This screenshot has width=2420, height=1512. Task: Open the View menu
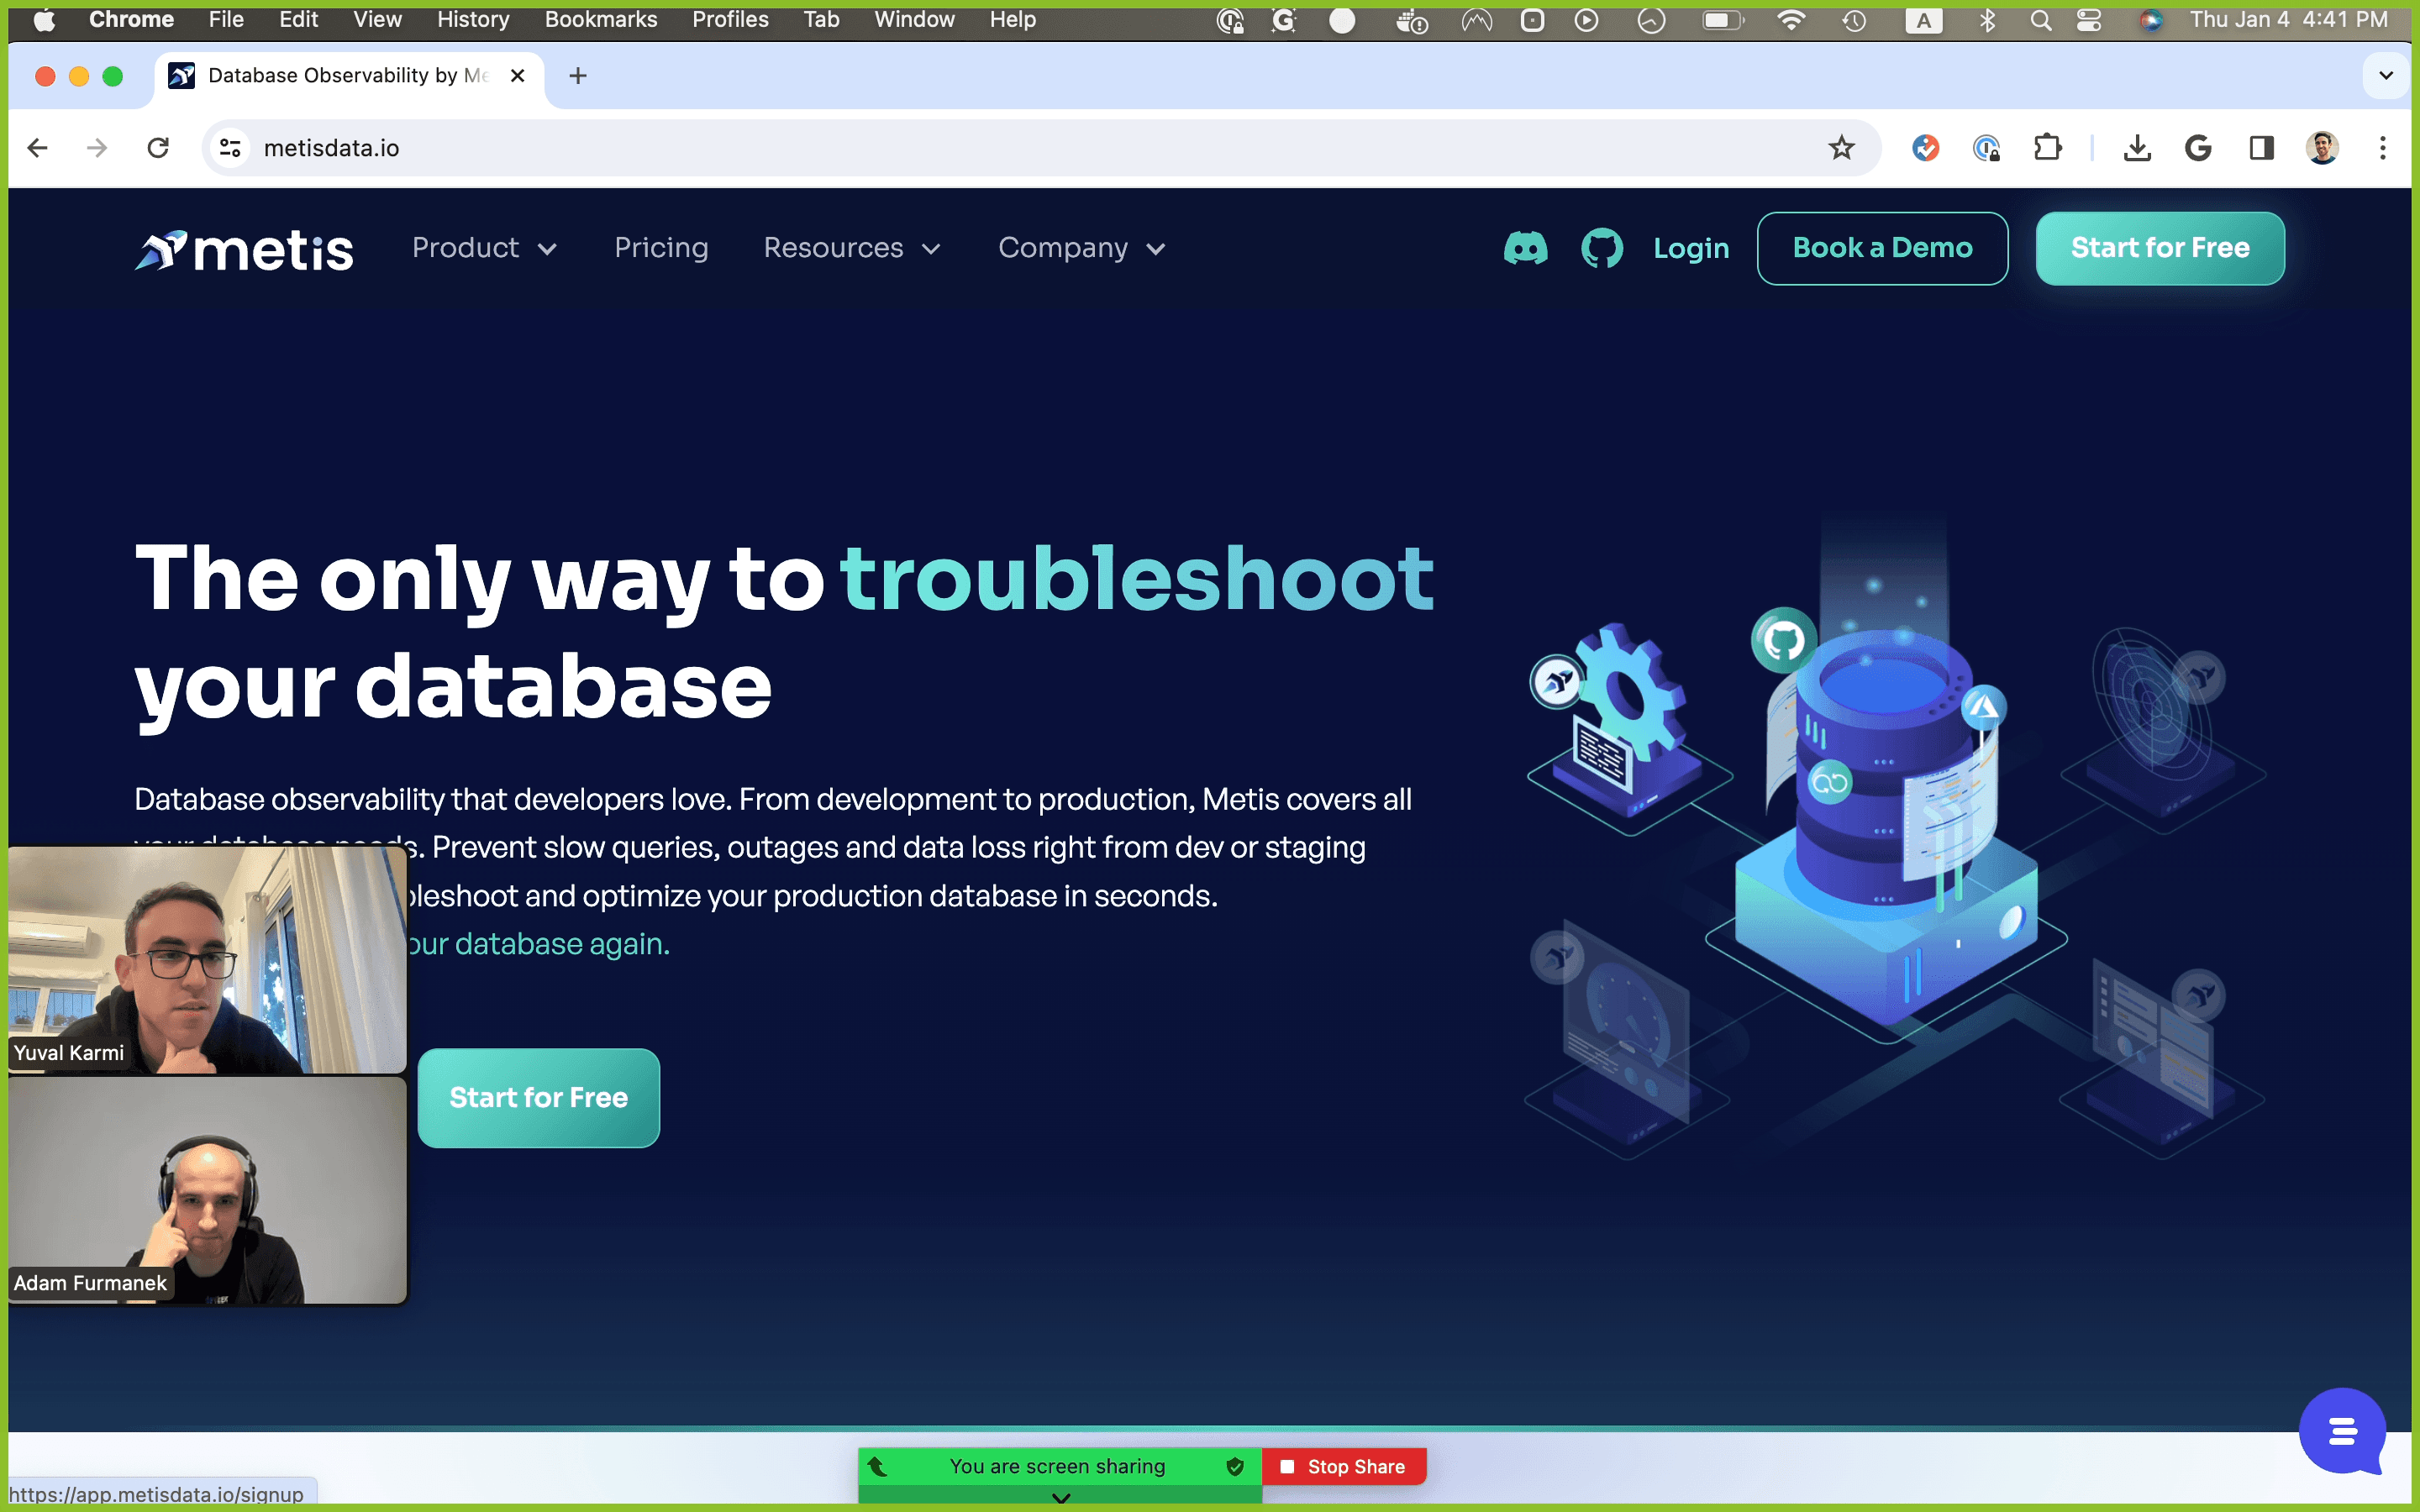tap(377, 20)
